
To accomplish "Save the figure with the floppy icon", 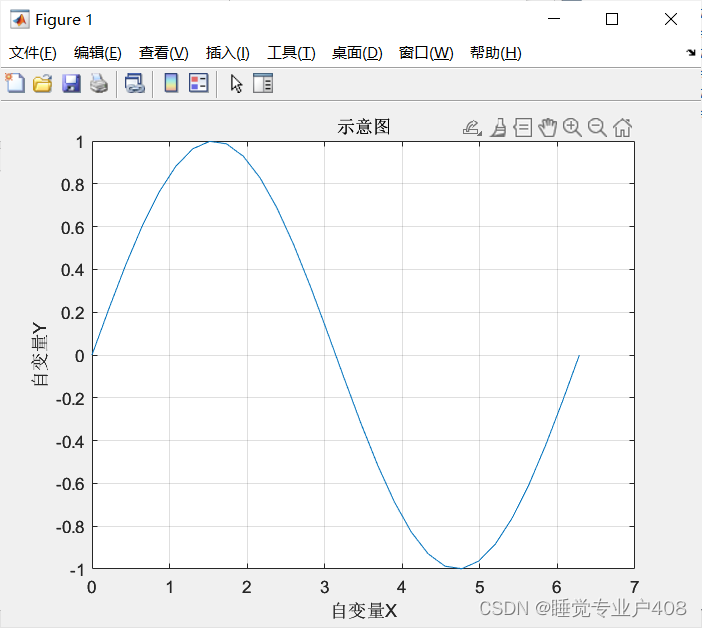I will (x=71, y=84).
